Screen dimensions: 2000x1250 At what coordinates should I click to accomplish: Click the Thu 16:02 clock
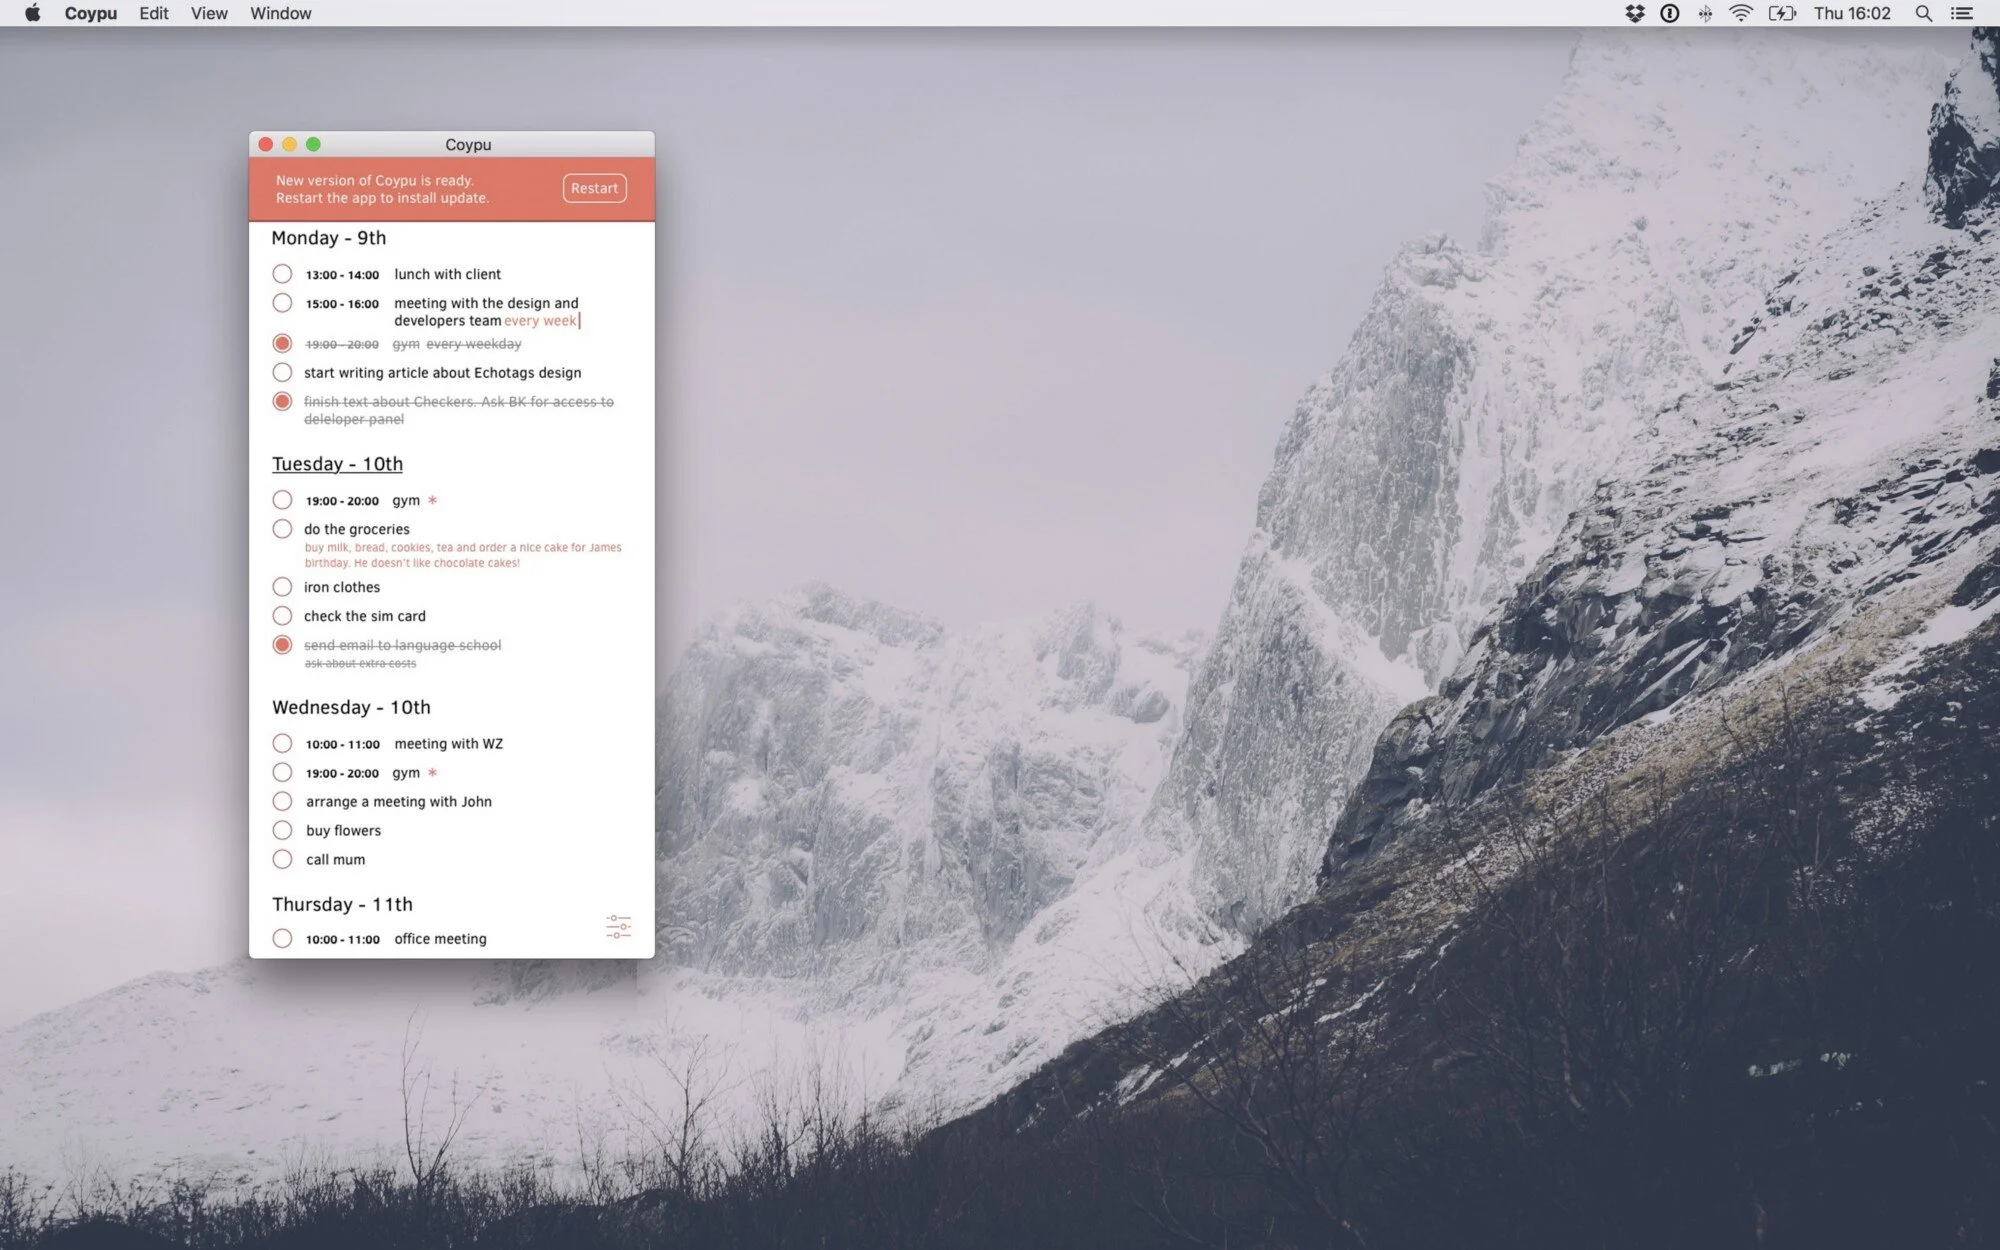pos(1852,13)
